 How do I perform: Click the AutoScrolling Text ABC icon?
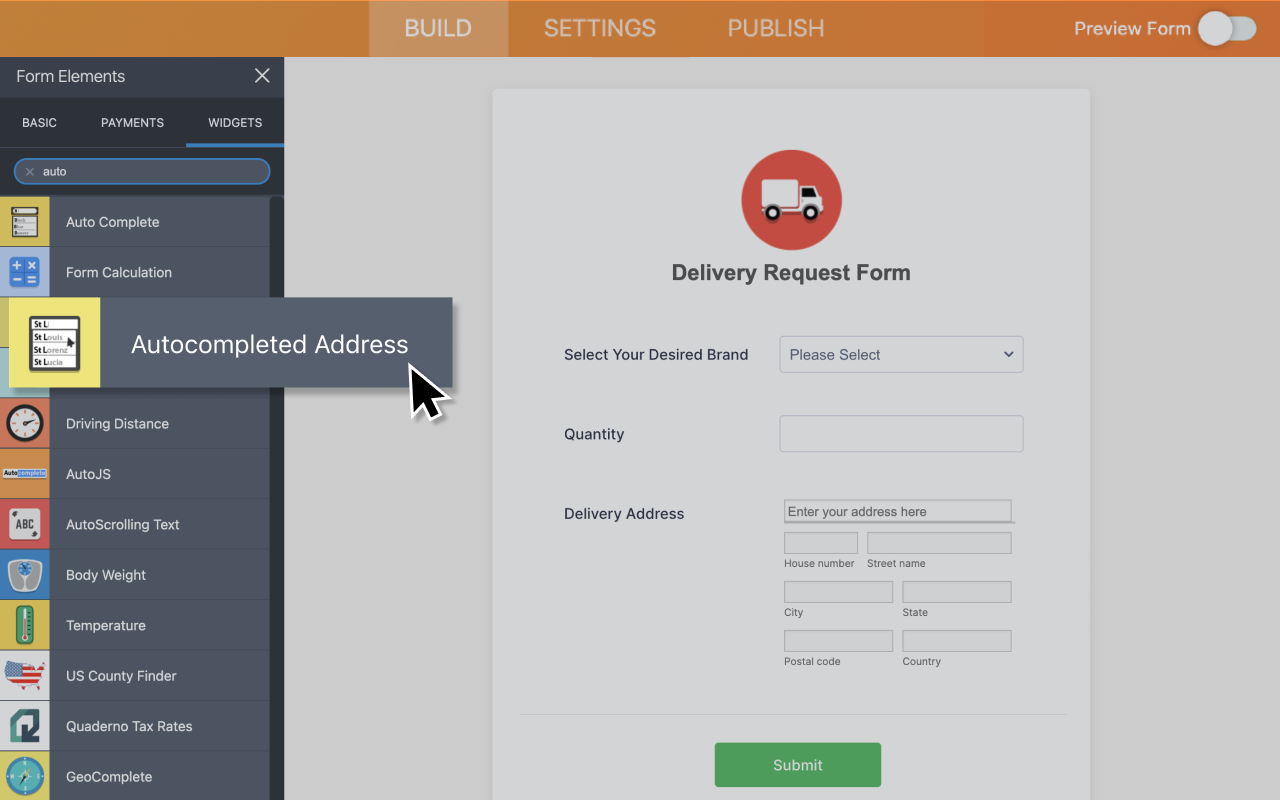click(24, 523)
